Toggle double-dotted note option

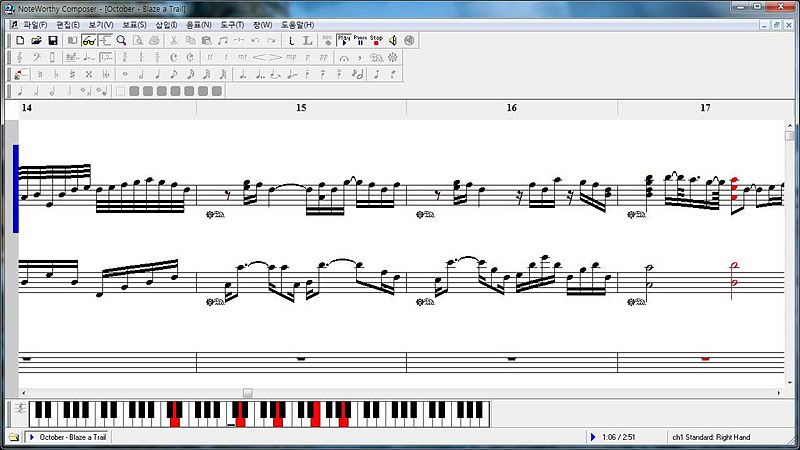(x=259, y=74)
